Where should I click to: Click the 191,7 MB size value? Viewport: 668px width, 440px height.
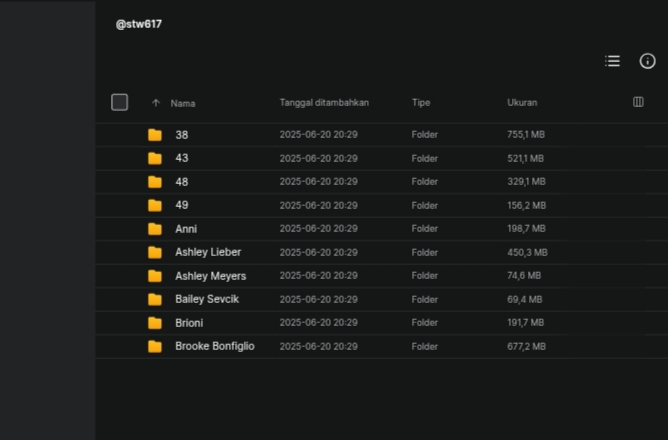click(525, 322)
